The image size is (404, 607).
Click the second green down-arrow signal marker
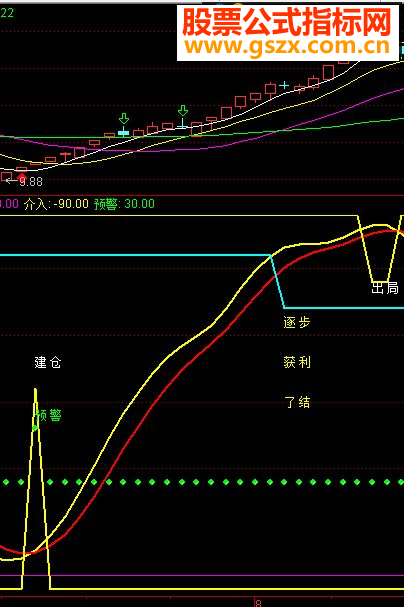point(183,110)
